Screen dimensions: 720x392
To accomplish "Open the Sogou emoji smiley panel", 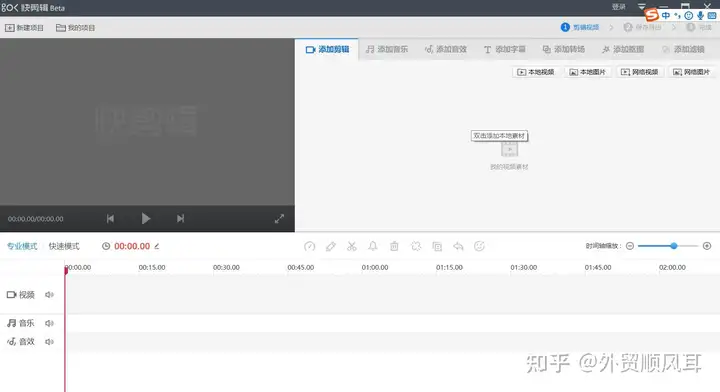I will (x=688, y=16).
